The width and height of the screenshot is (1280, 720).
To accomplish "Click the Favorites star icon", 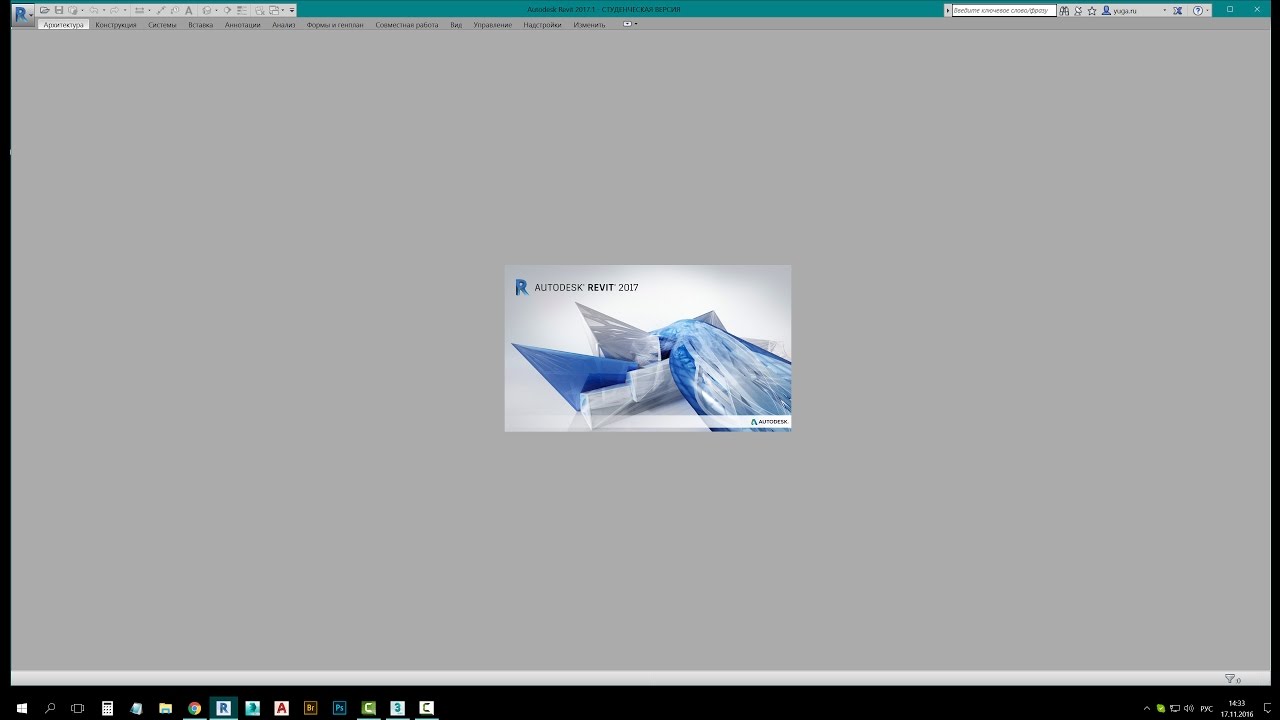I will pyautogui.click(x=1092, y=10).
